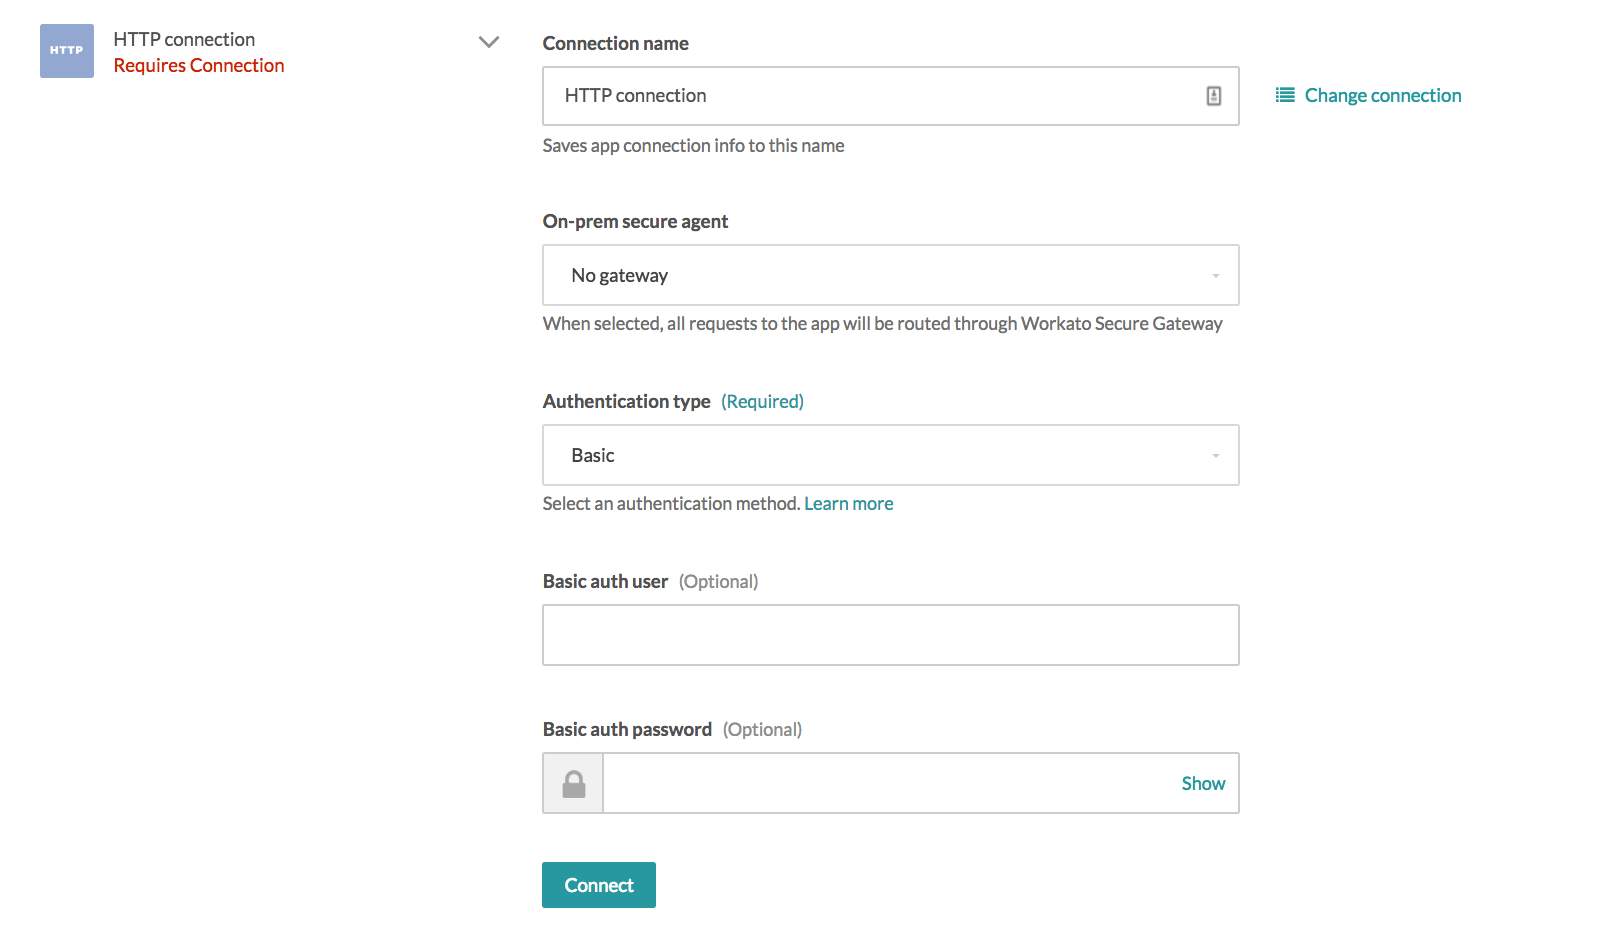Click the Change connection link
The height and width of the screenshot is (952, 1598).
(1381, 94)
